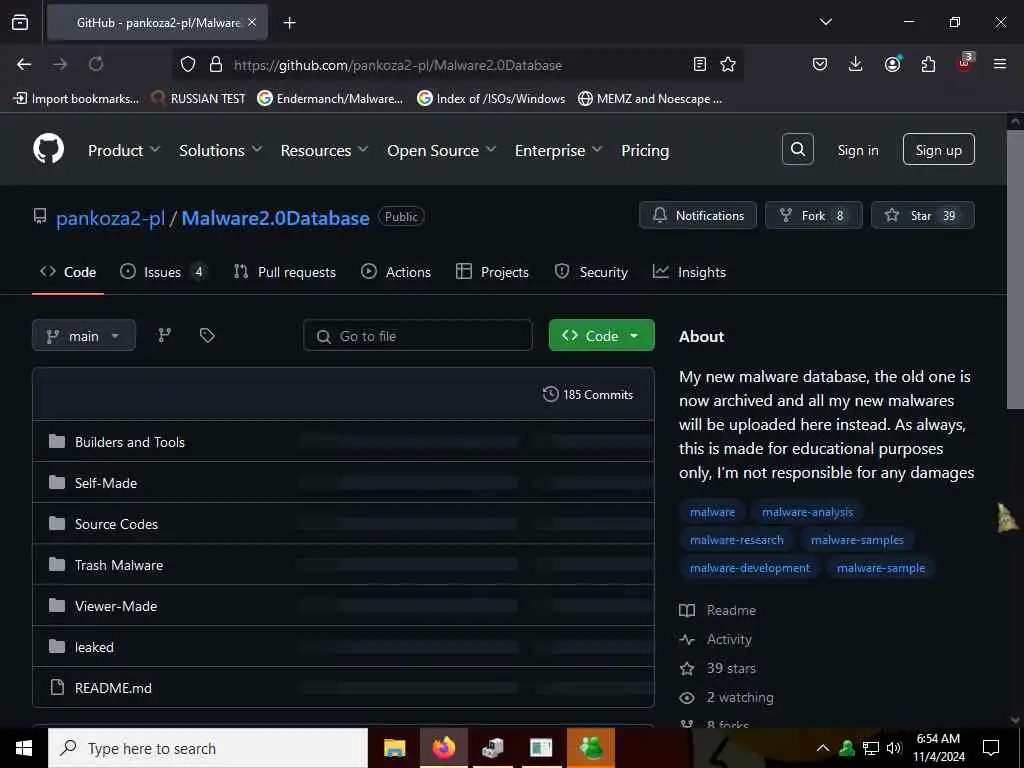Image resolution: width=1024 pixels, height=768 pixels.
Task: Switch to the Issues tab
Action: click(x=163, y=272)
